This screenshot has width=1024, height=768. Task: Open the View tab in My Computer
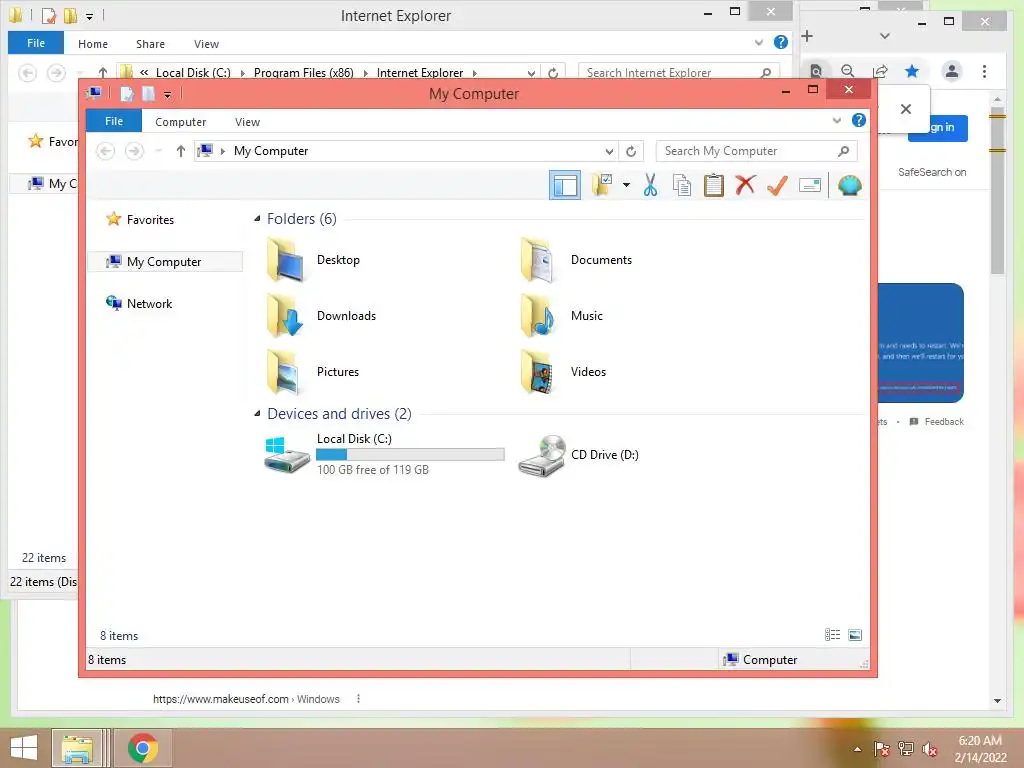click(x=247, y=122)
